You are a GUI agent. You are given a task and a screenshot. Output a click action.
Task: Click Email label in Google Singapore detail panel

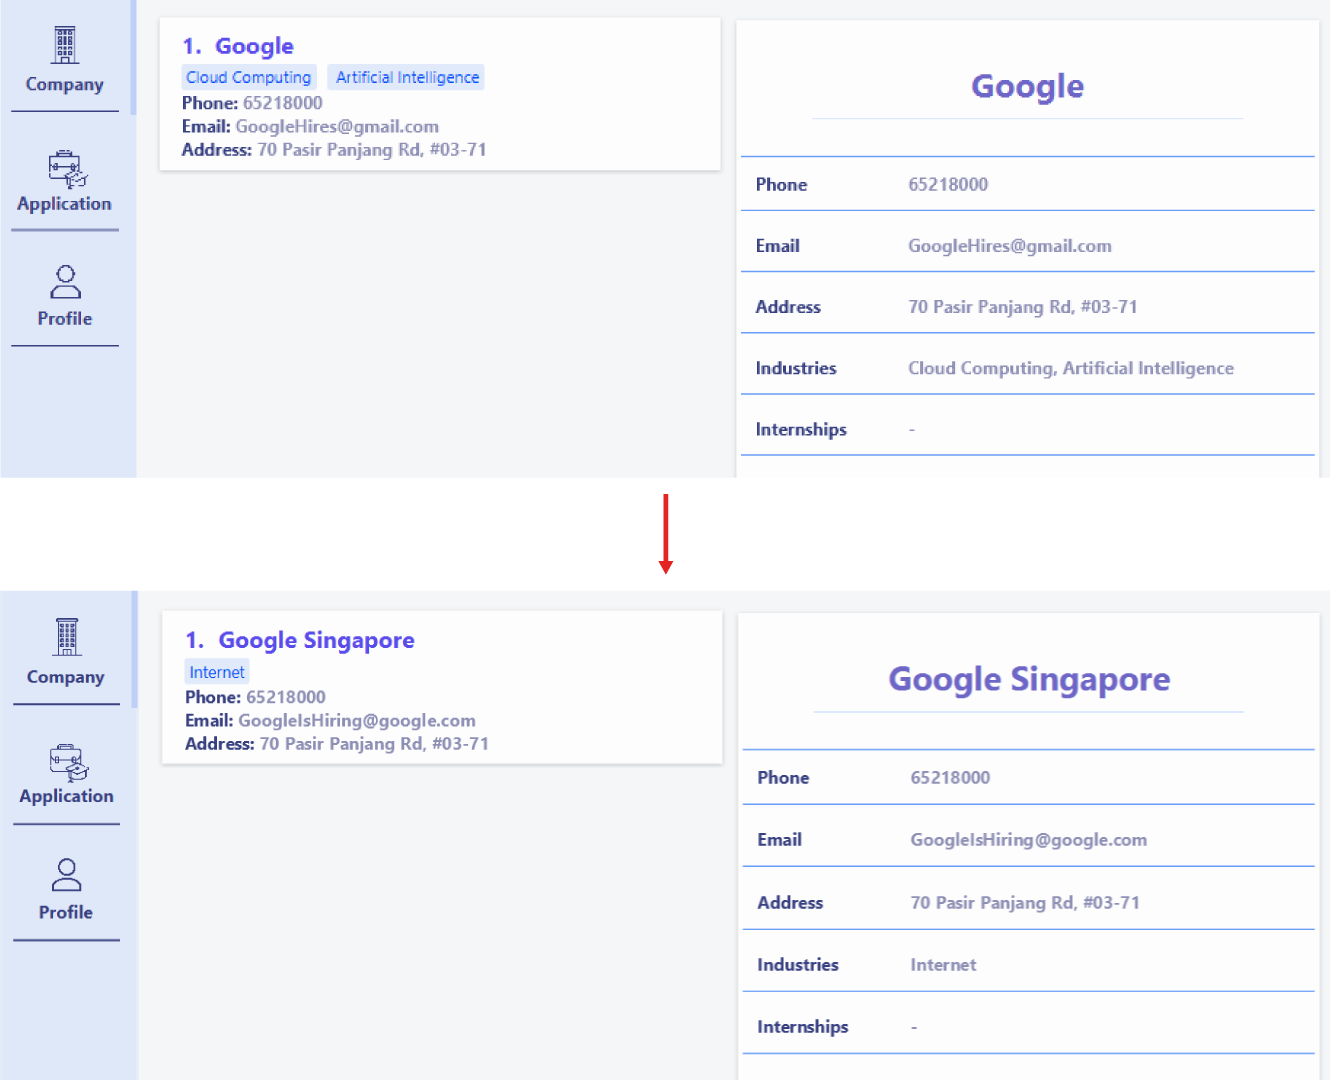(780, 840)
